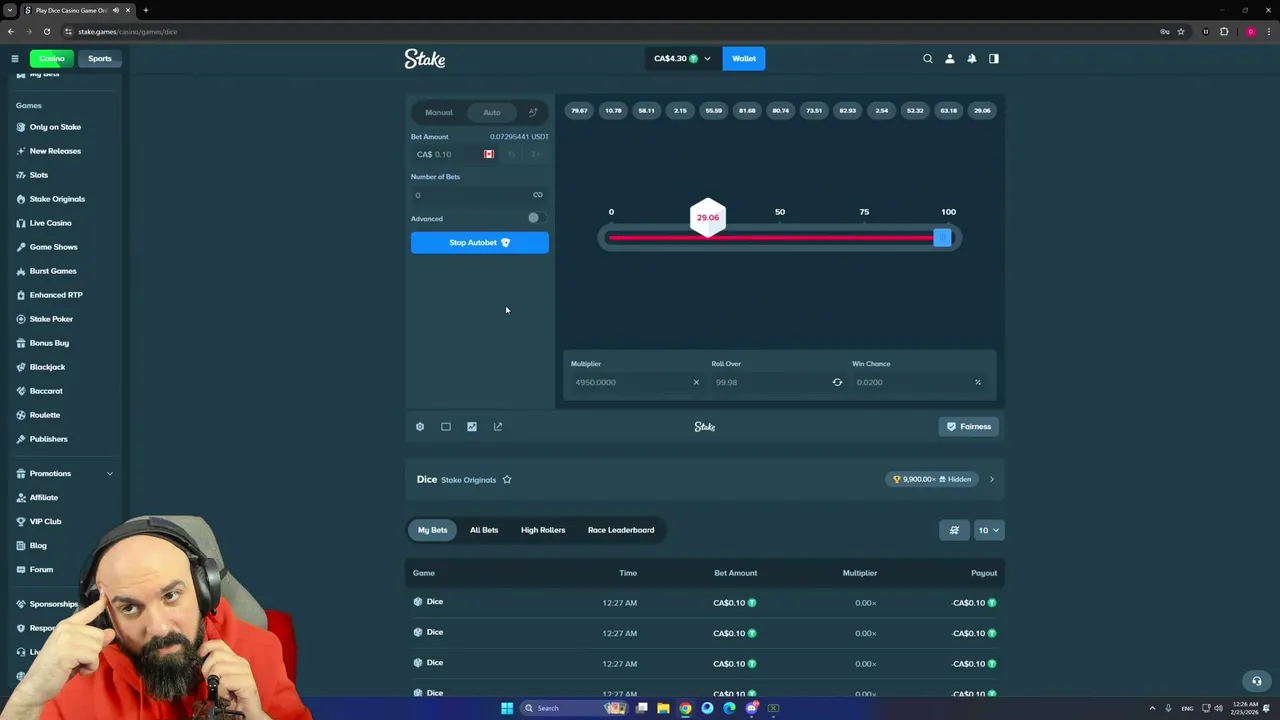Viewport: 1280px width, 720px height.
Task: Click the Stake logo in the header
Action: pyautogui.click(x=425, y=59)
